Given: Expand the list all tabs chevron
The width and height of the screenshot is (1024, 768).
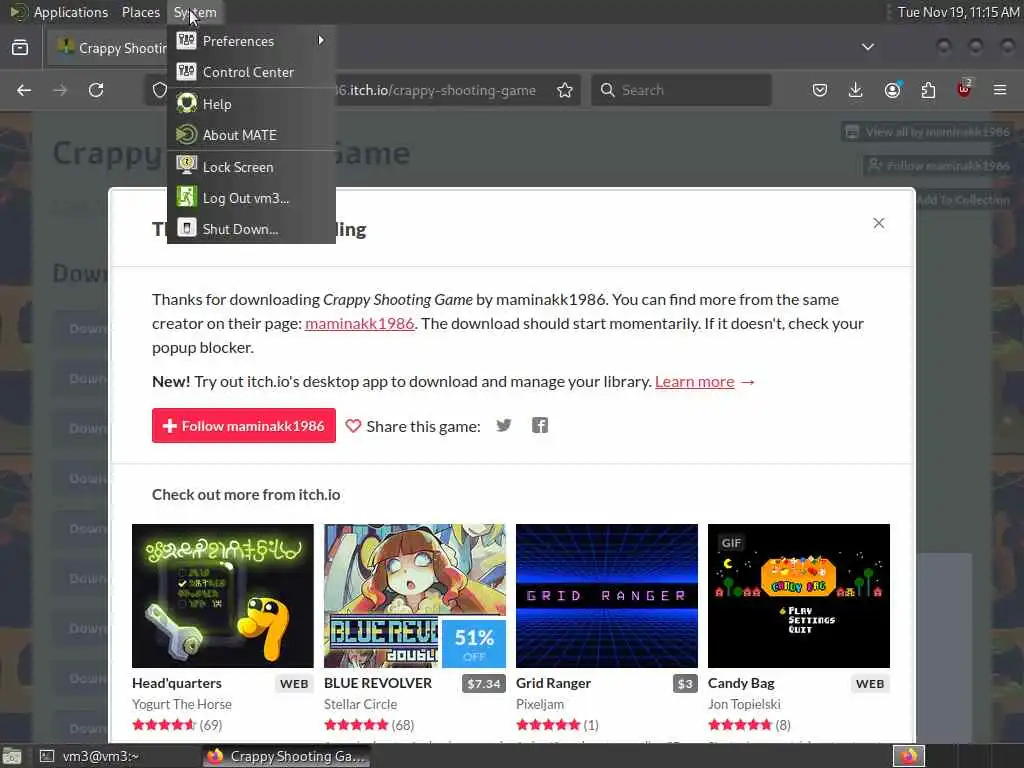Looking at the screenshot, I should pyautogui.click(x=868, y=47).
